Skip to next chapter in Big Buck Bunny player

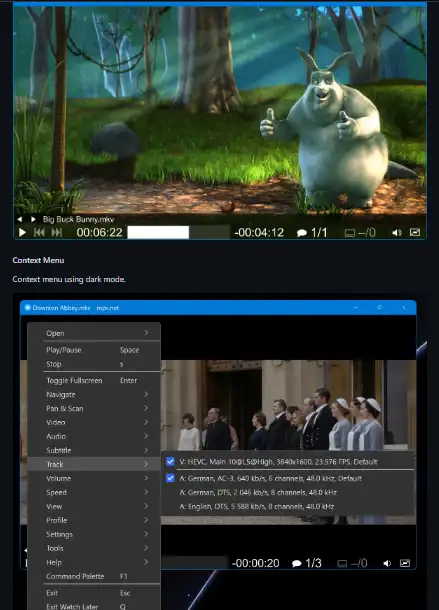click(56, 233)
